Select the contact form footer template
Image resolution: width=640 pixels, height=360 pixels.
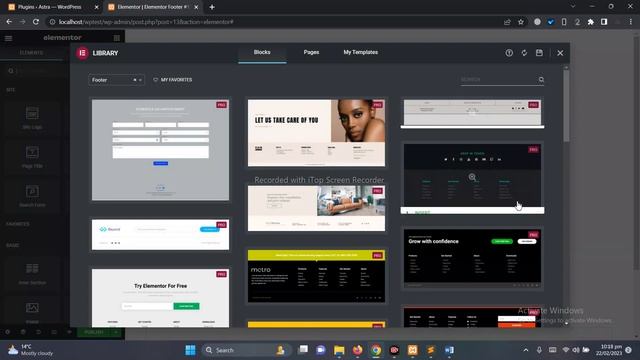pyautogui.click(x=160, y=150)
